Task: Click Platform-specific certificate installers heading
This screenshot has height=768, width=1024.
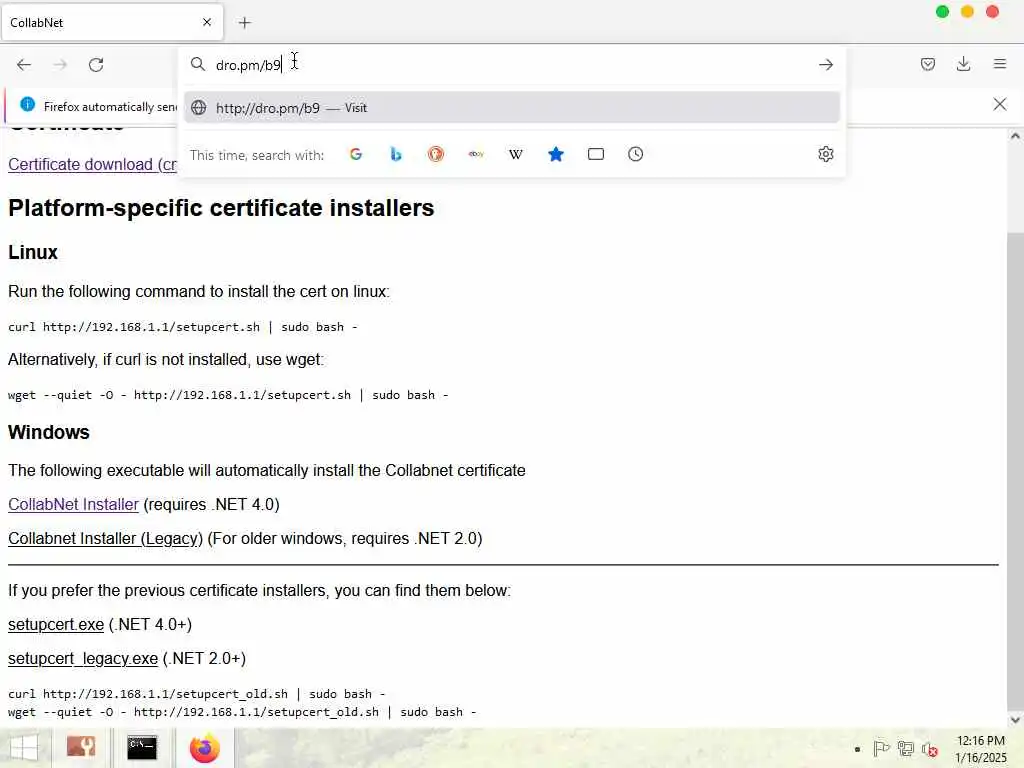Action: click(221, 208)
